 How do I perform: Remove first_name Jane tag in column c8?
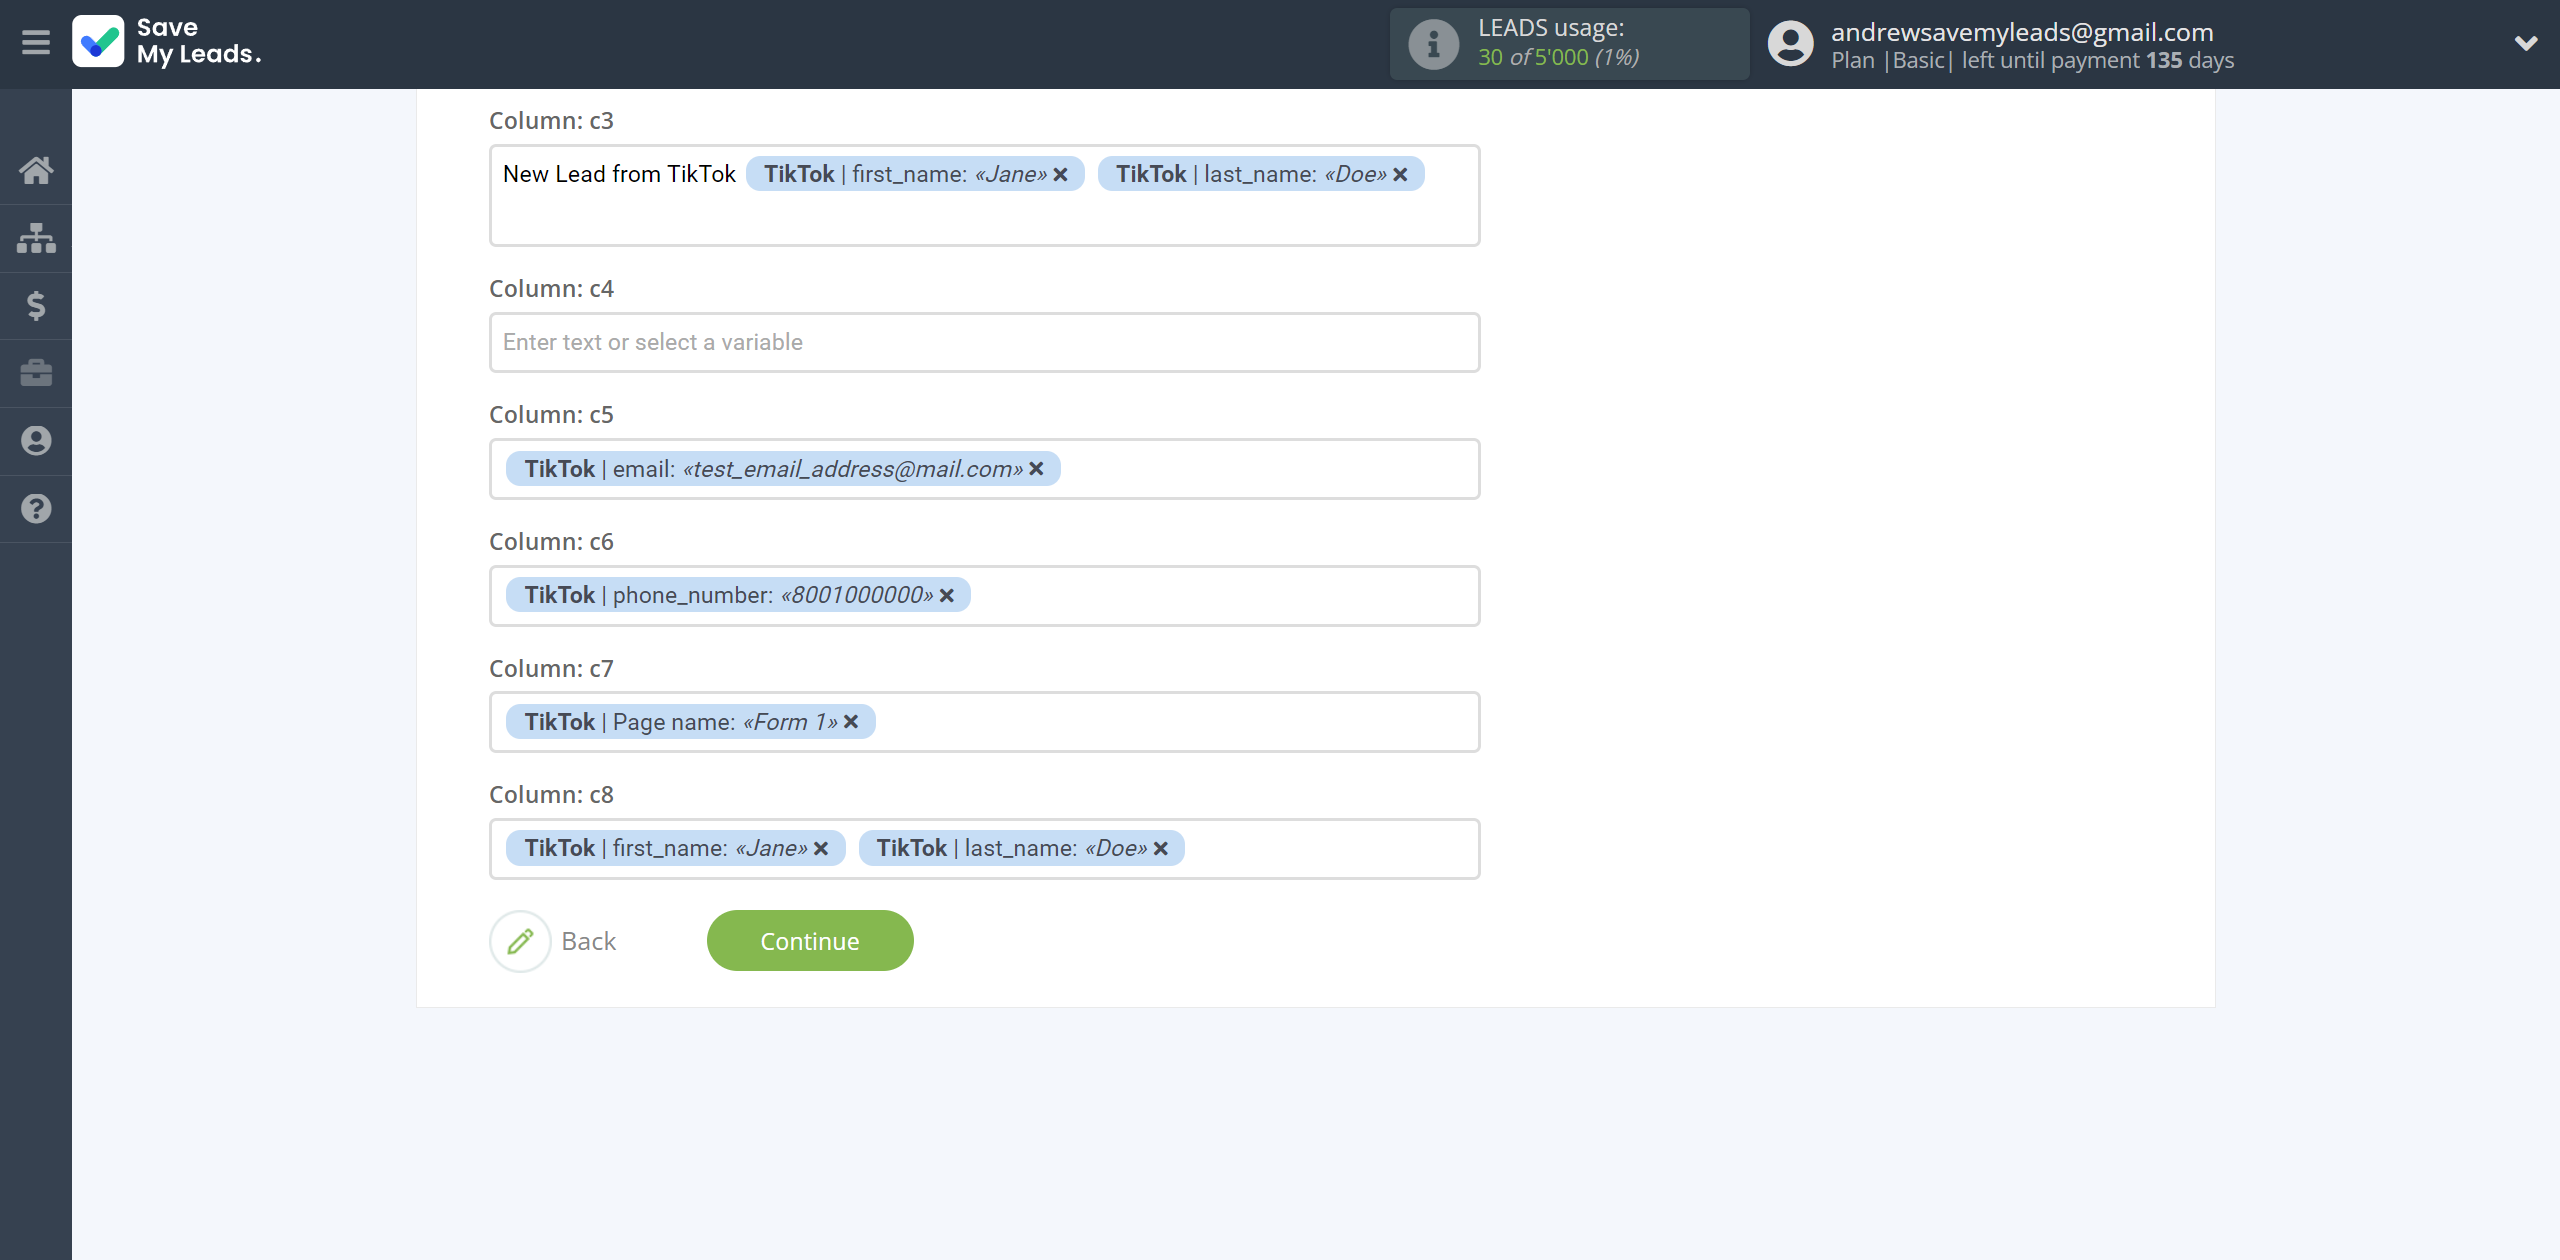coord(821,849)
